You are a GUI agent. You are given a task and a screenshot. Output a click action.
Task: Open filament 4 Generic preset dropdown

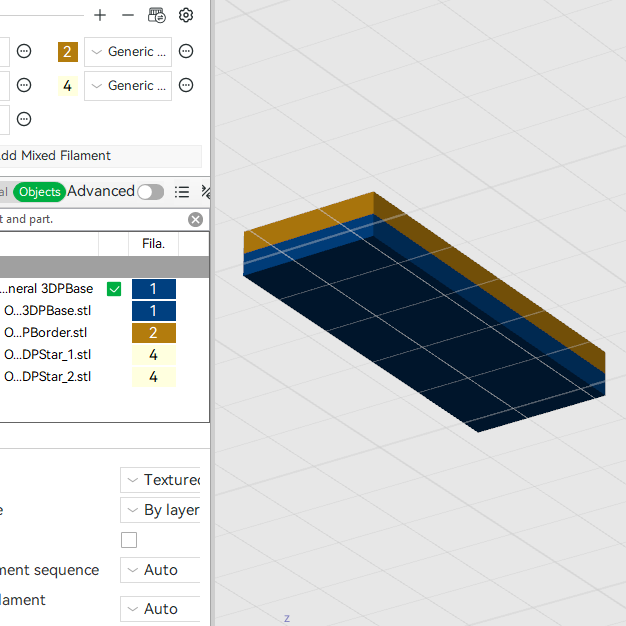coord(128,86)
